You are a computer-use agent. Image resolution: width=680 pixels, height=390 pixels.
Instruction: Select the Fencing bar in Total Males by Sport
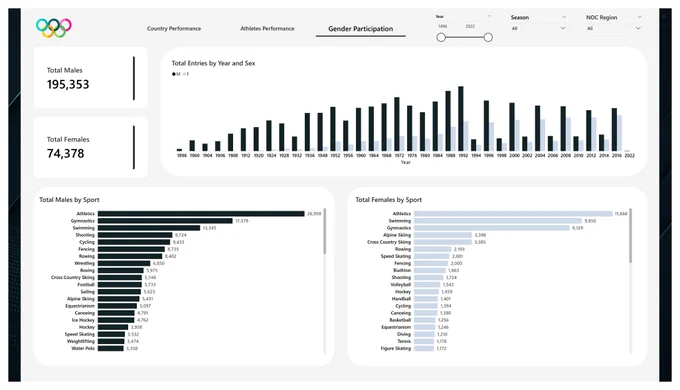[131, 249]
